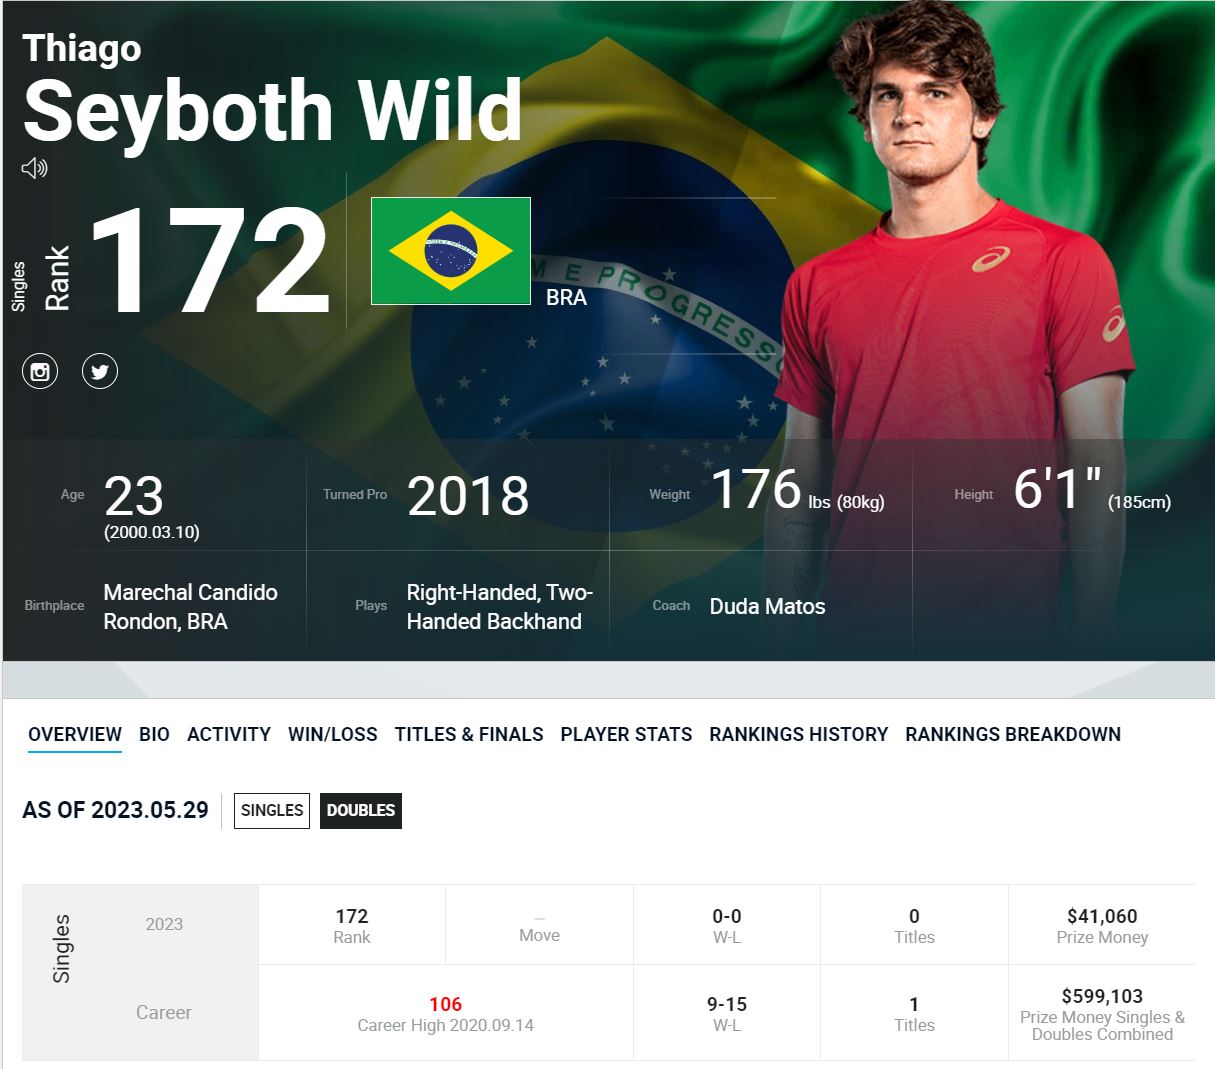1215x1069 pixels.
Task: Open the Player Stats tab
Action: coord(626,734)
